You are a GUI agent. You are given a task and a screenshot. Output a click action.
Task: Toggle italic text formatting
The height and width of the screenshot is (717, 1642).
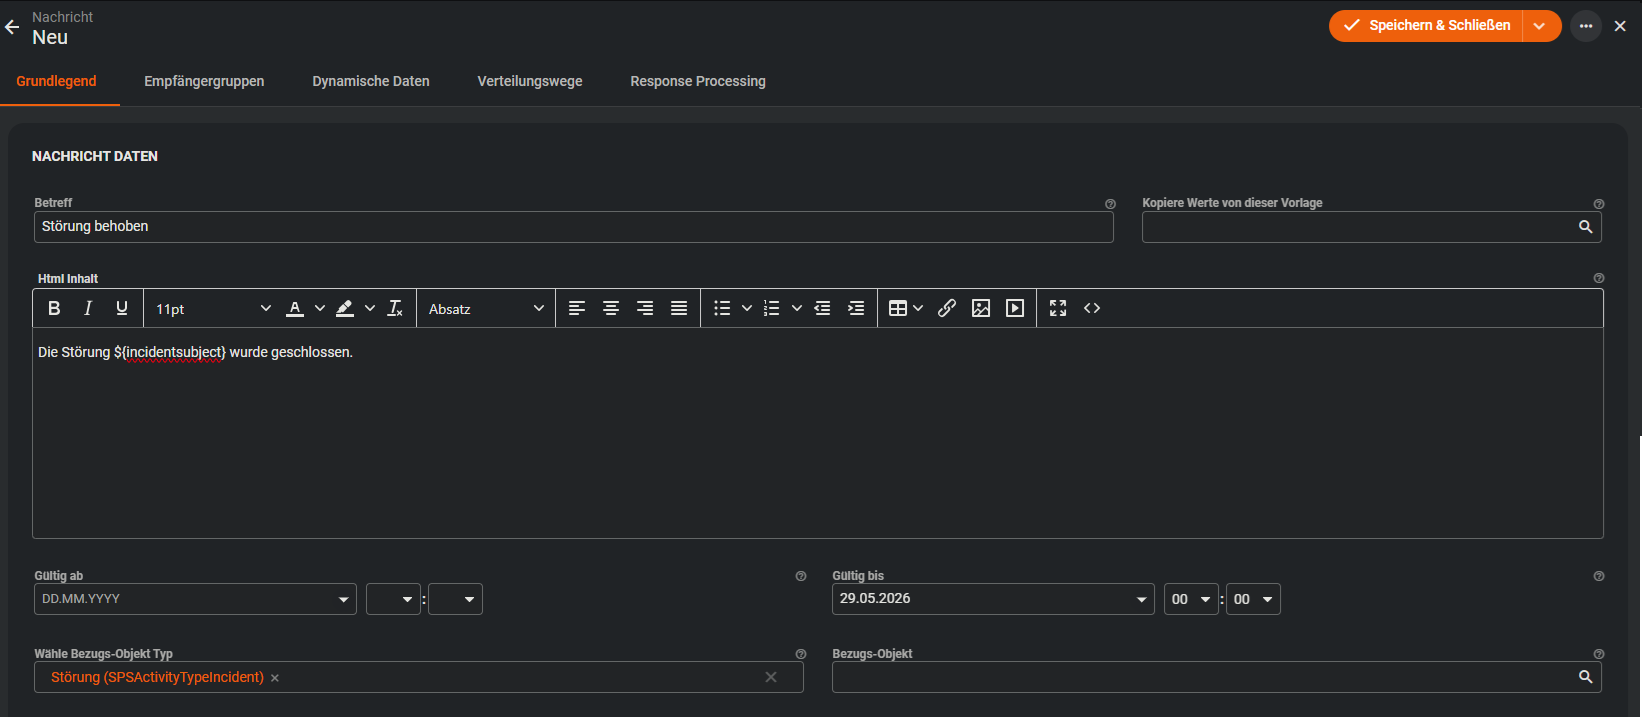tap(88, 308)
